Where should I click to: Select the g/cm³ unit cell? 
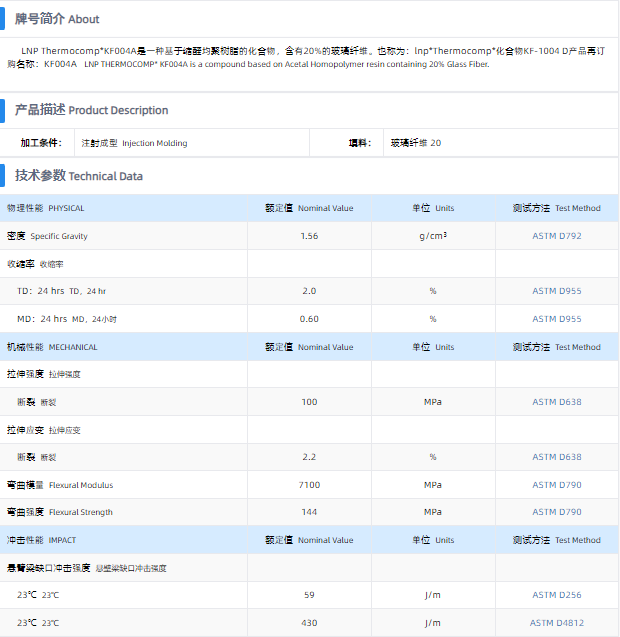tap(433, 236)
